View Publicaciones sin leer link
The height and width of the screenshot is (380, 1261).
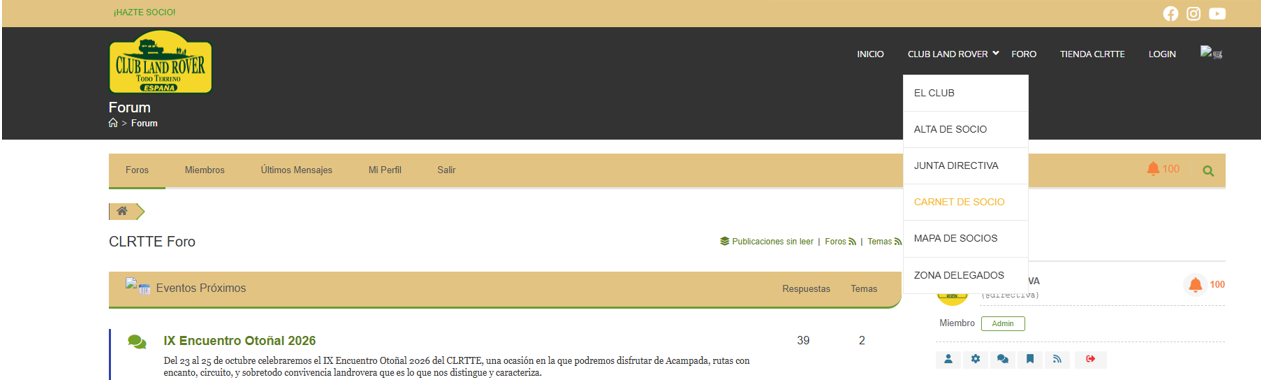(766, 242)
